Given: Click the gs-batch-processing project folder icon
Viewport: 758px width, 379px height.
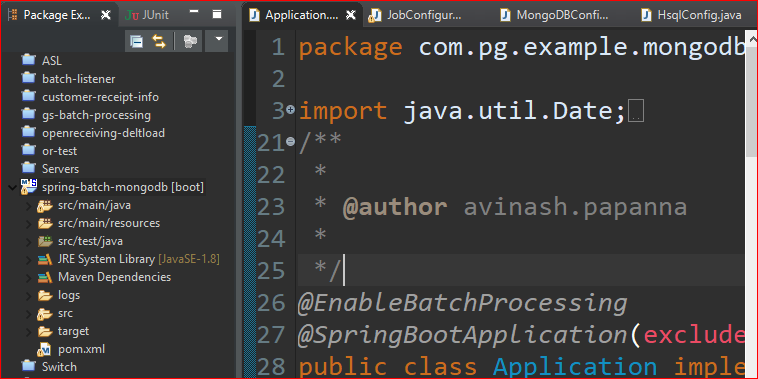Looking at the screenshot, I should [29, 114].
